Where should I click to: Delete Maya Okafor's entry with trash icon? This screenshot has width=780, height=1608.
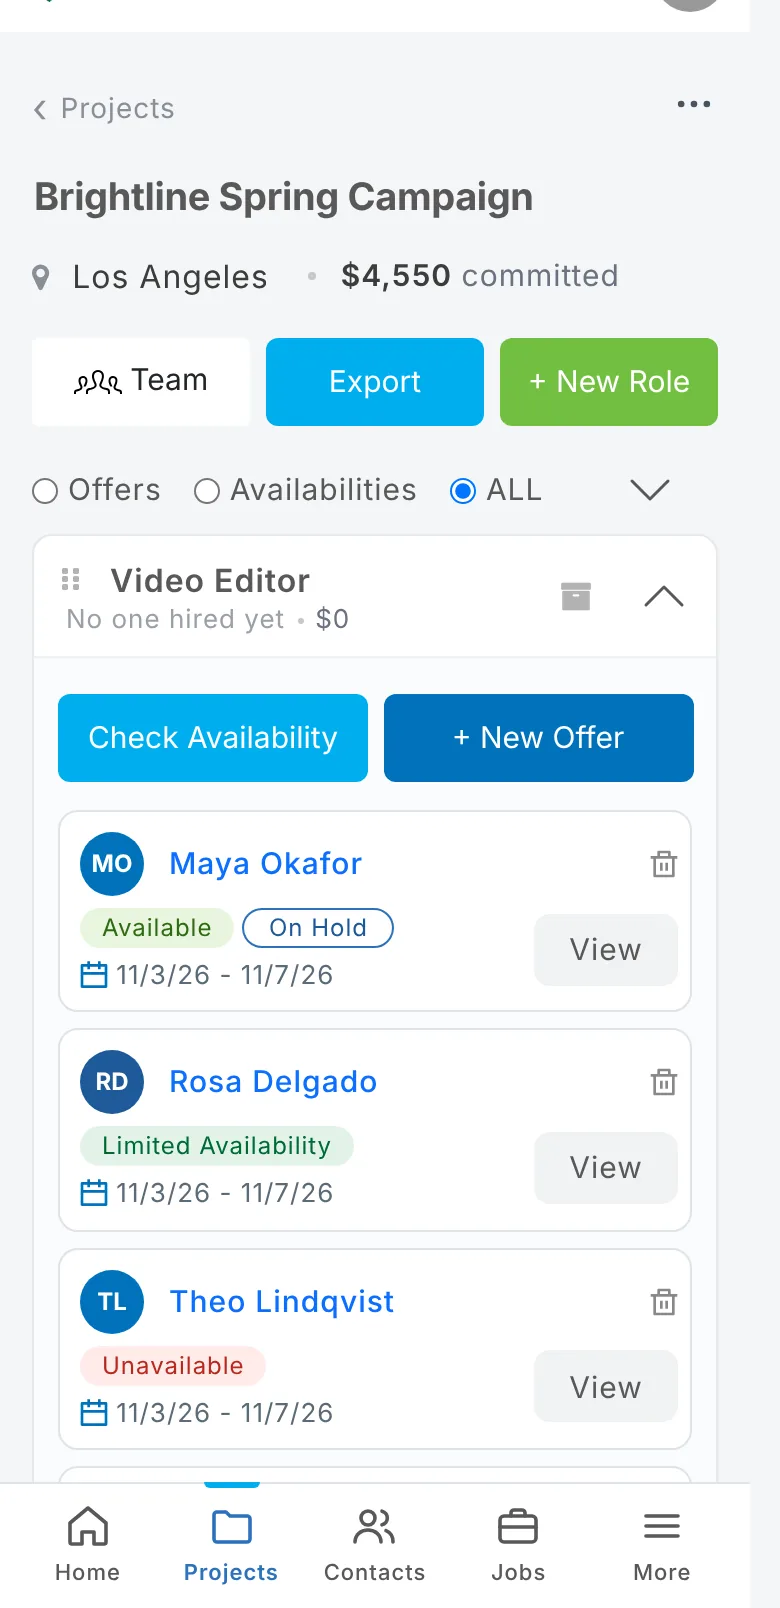(664, 864)
